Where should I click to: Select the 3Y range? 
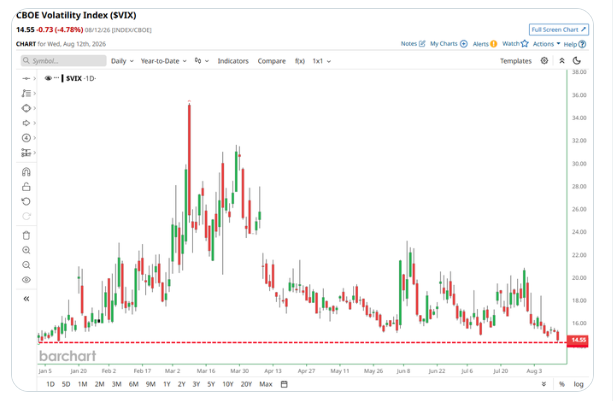coord(196,384)
